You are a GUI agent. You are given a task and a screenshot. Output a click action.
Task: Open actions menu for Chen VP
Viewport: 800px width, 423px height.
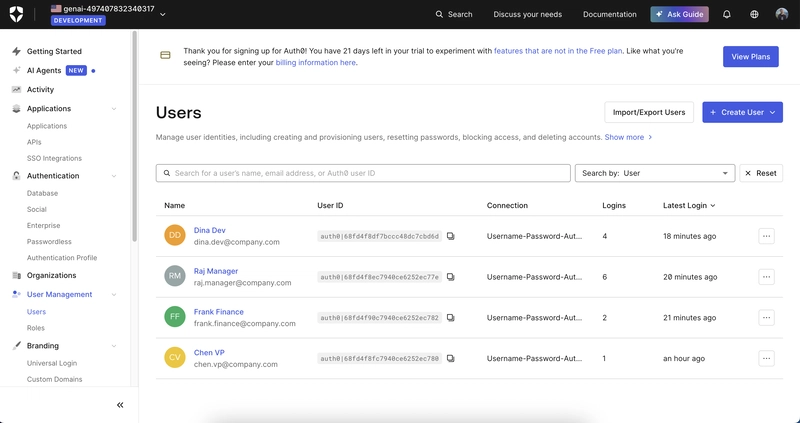click(x=766, y=358)
